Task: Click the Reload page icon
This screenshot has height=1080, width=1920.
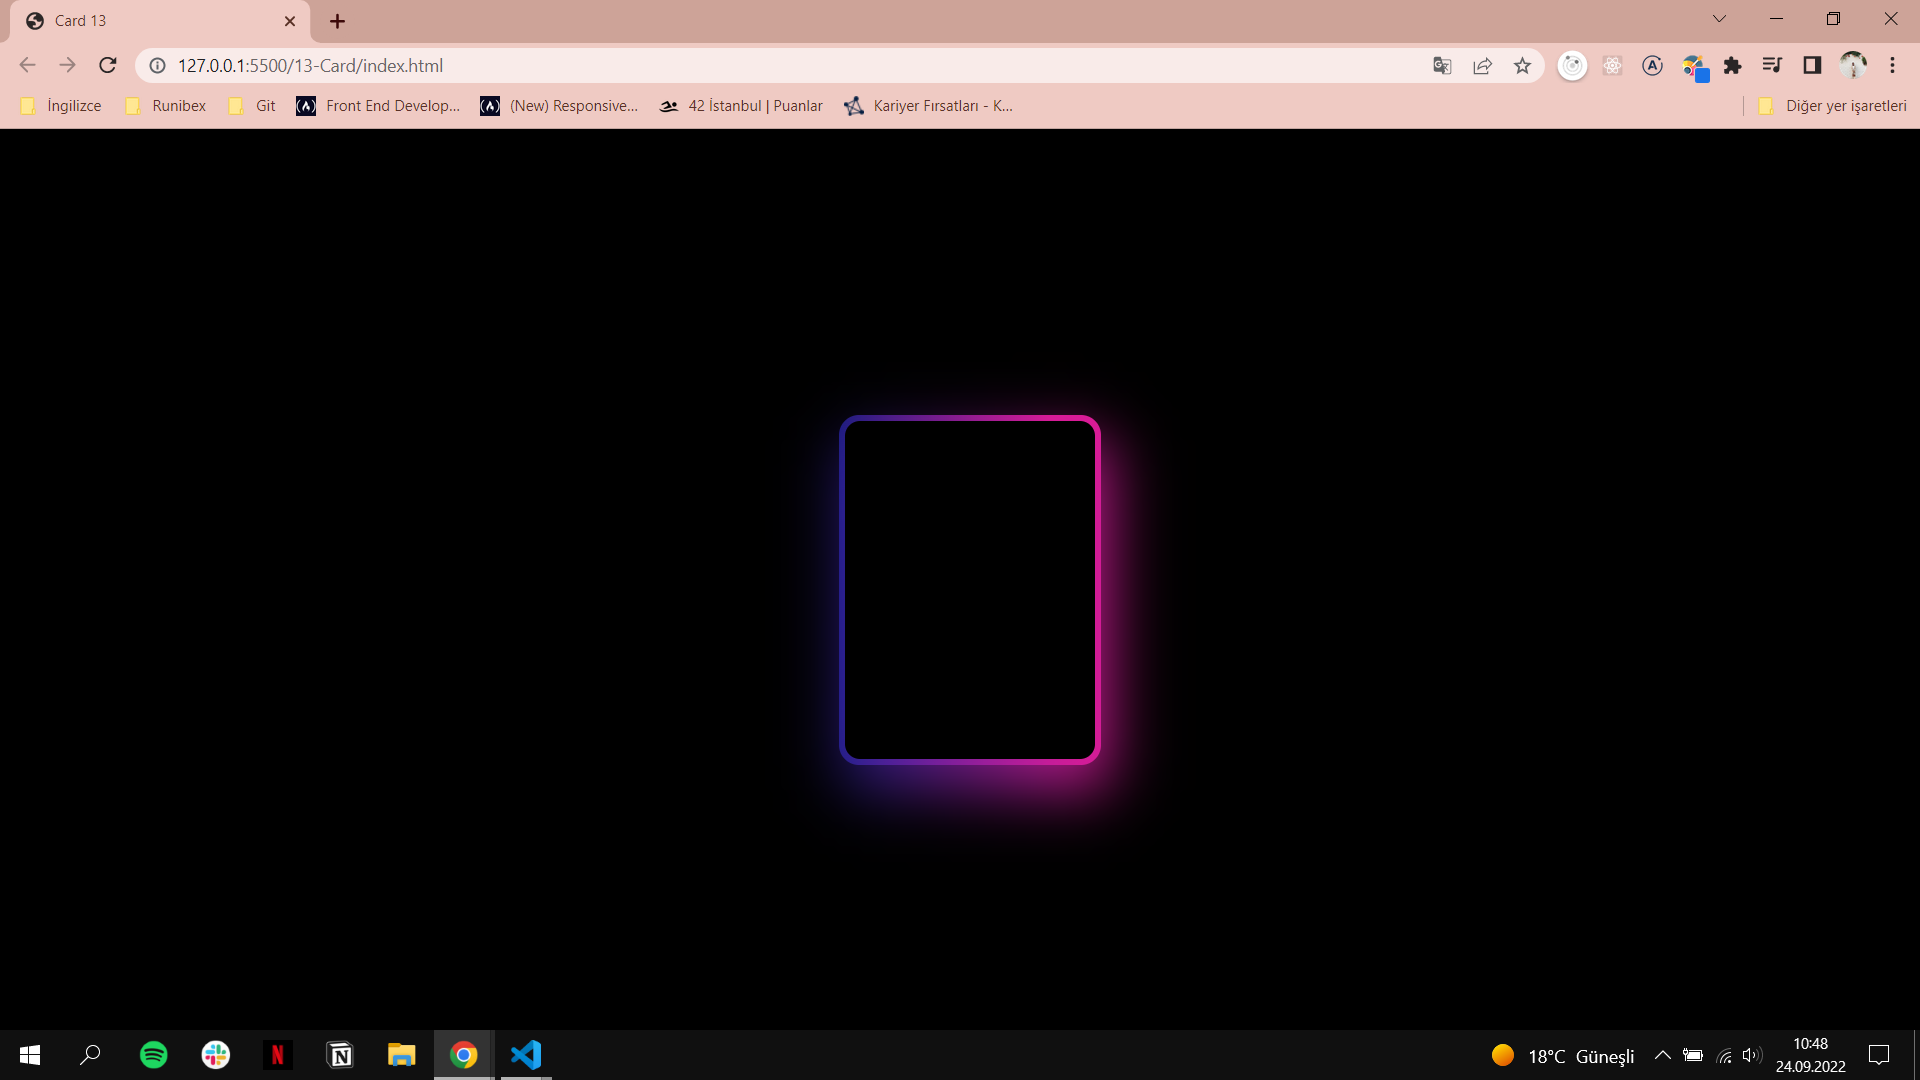Action: [108, 66]
